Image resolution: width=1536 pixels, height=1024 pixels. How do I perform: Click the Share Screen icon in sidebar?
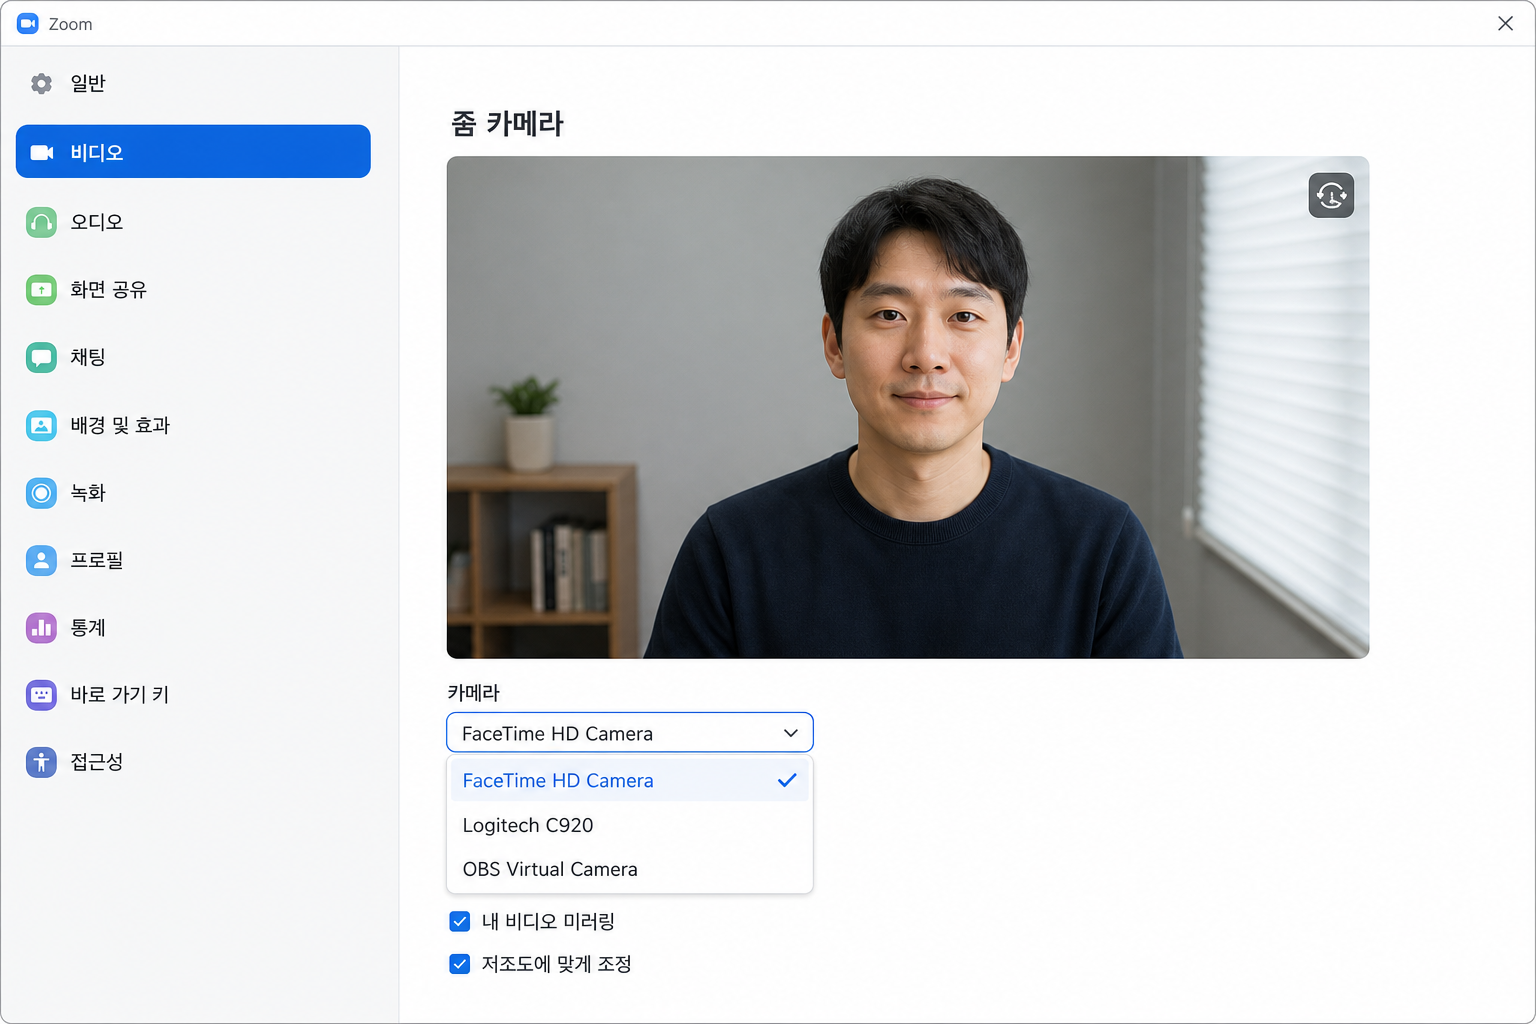tap(41, 290)
